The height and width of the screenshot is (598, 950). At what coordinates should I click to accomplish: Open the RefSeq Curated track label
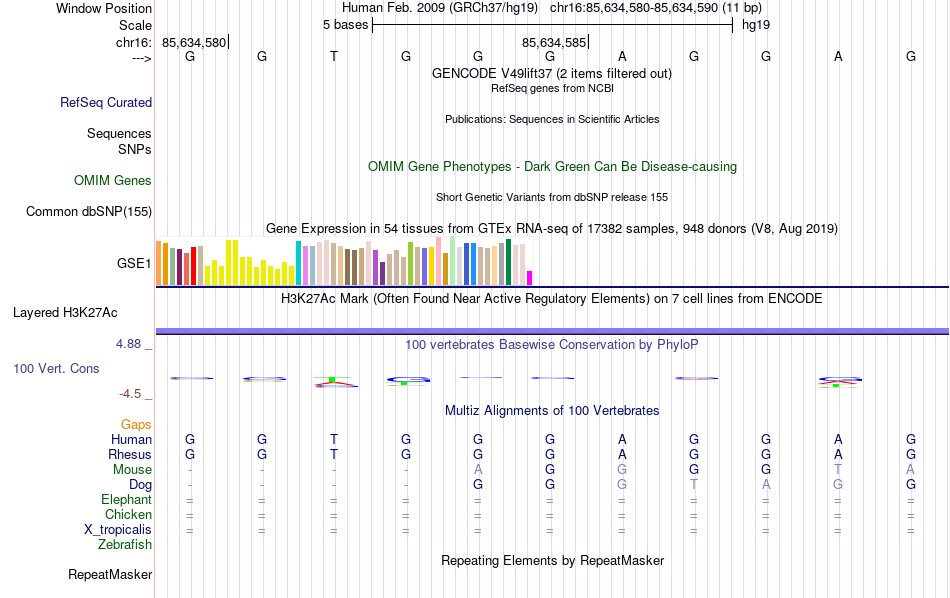pos(106,102)
